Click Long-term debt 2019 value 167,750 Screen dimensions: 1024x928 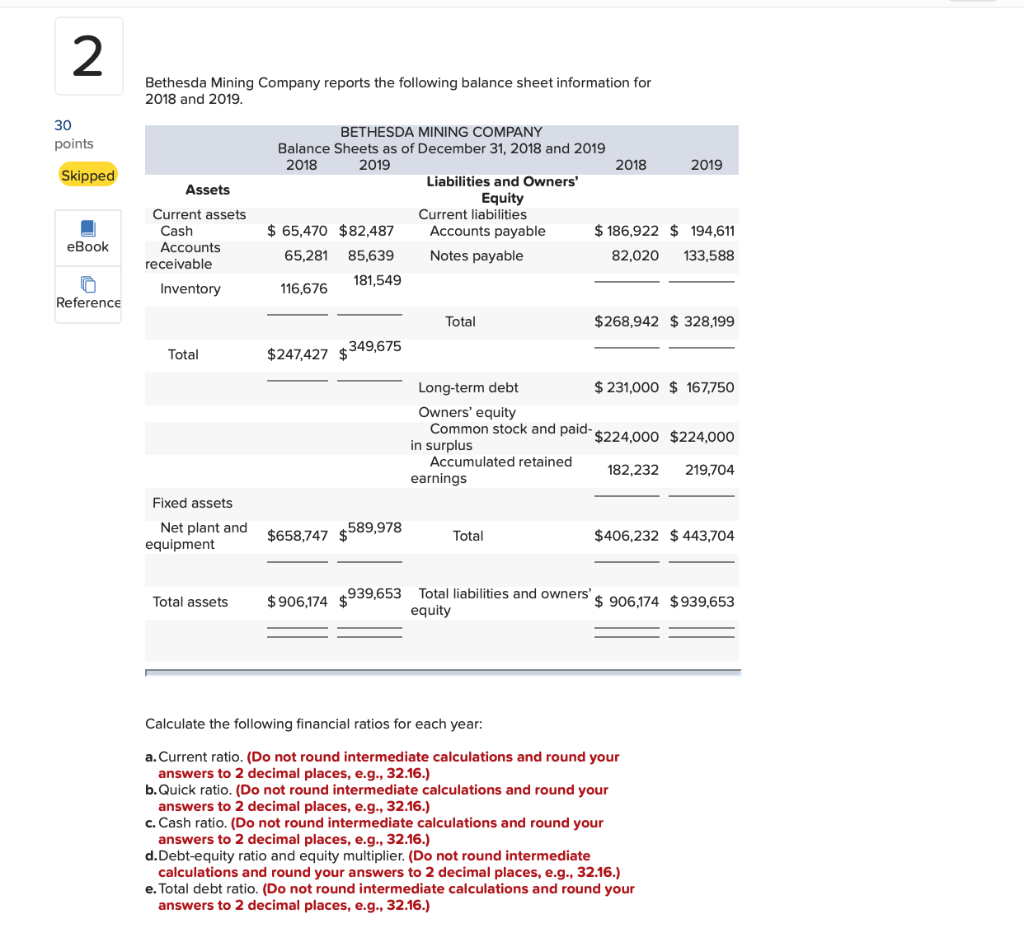coord(710,388)
